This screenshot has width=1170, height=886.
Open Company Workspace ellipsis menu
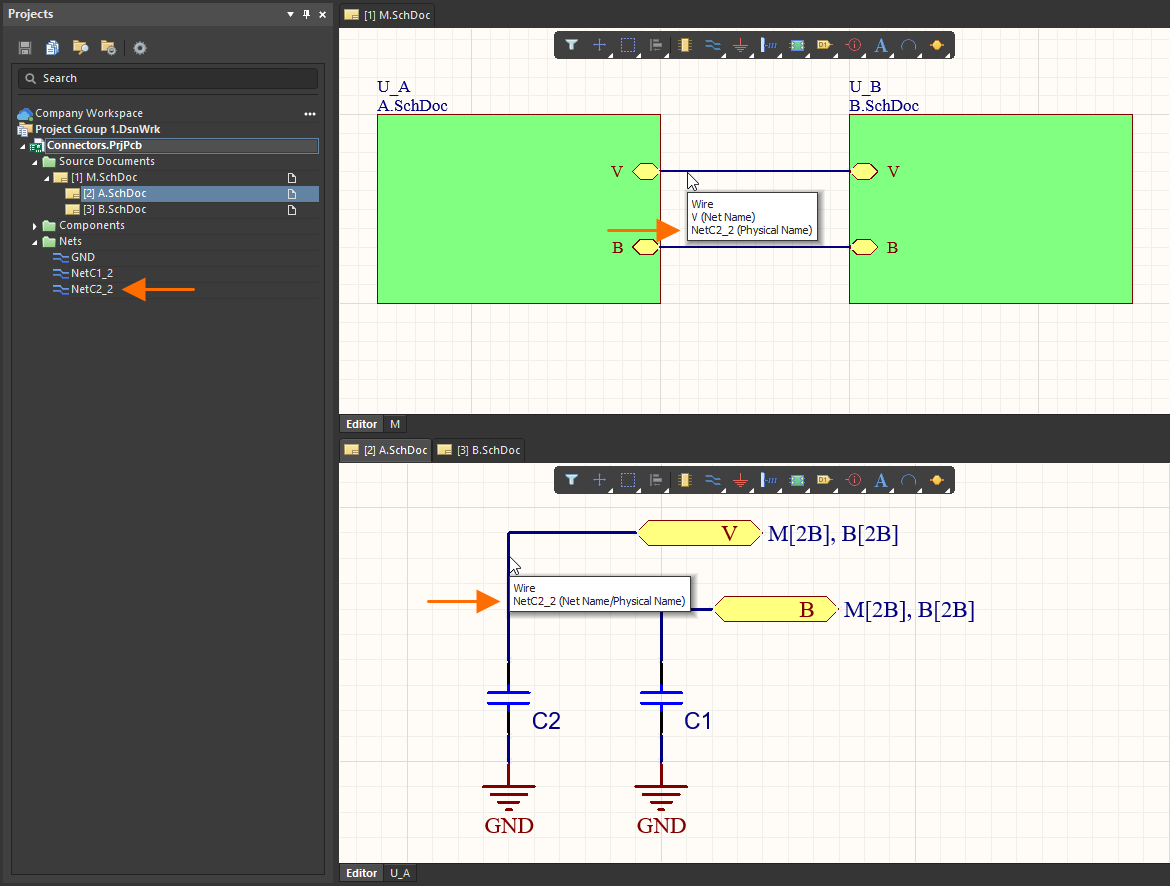[309, 114]
